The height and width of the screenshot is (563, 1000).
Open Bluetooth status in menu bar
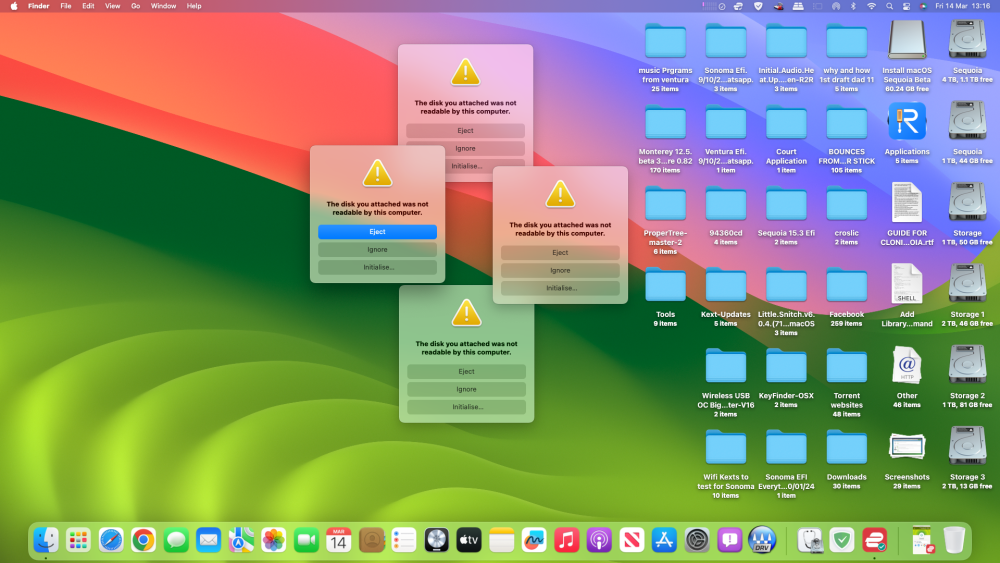[853, 6]
